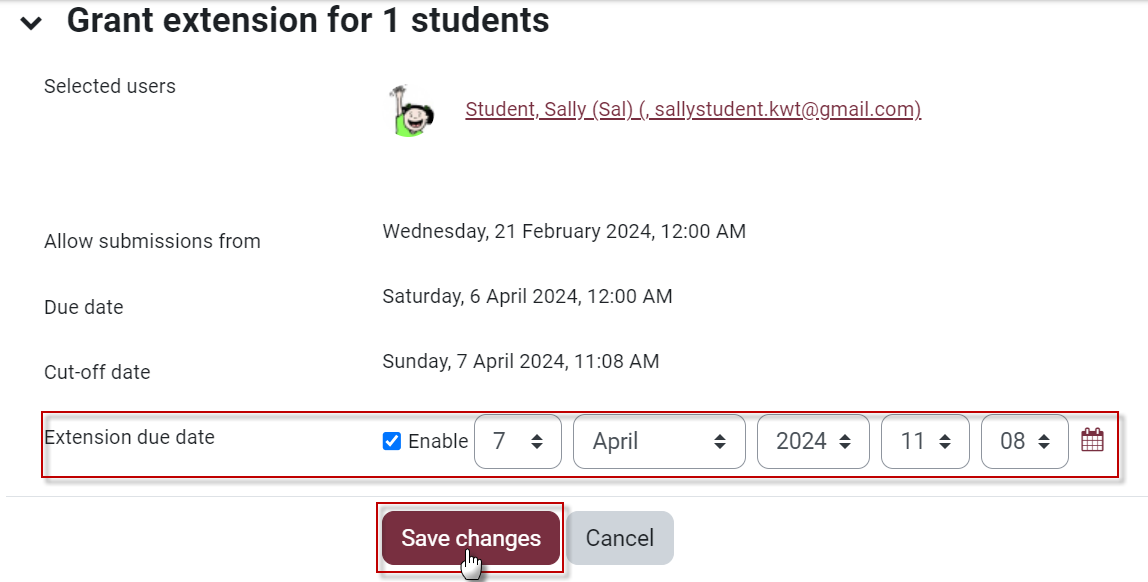Image resolution: width=1148 pixels, height=582 pixels.
Task: Click the Selected users label
Action: pos(110,87)
